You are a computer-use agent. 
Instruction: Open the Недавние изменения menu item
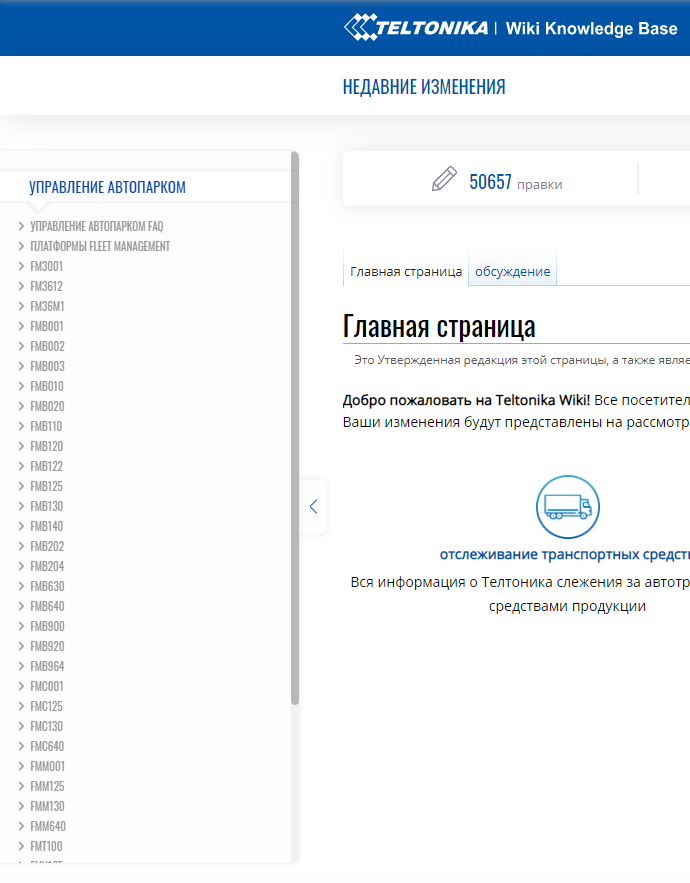tap(424, 87)
